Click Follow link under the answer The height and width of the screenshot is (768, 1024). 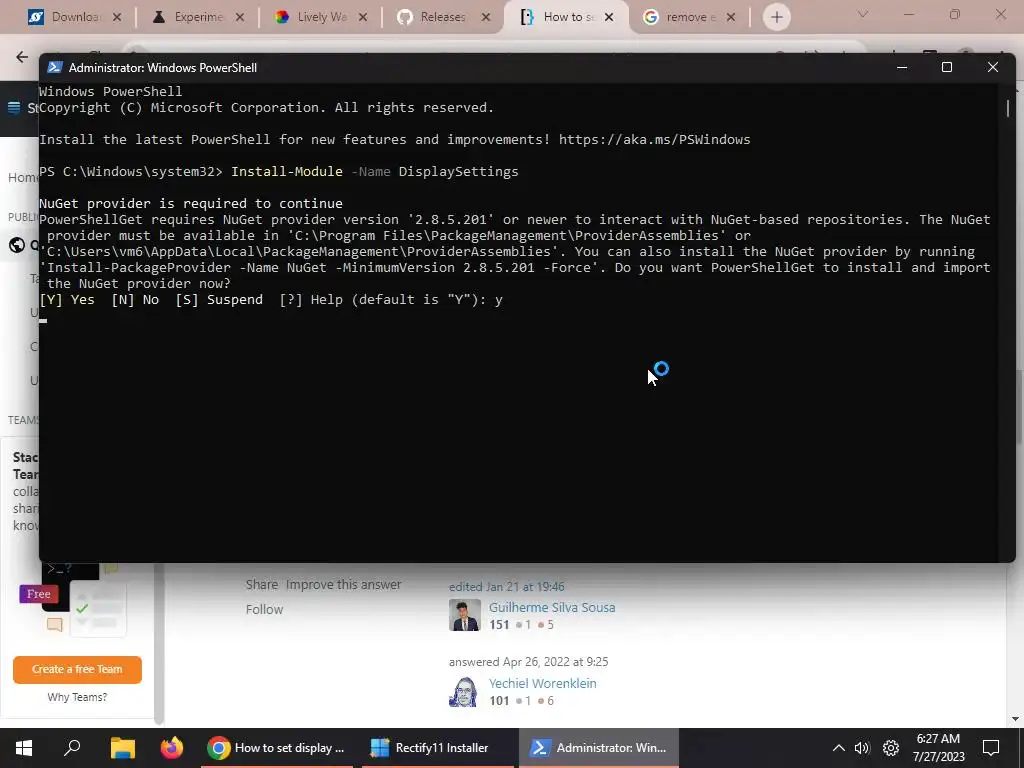264,609
